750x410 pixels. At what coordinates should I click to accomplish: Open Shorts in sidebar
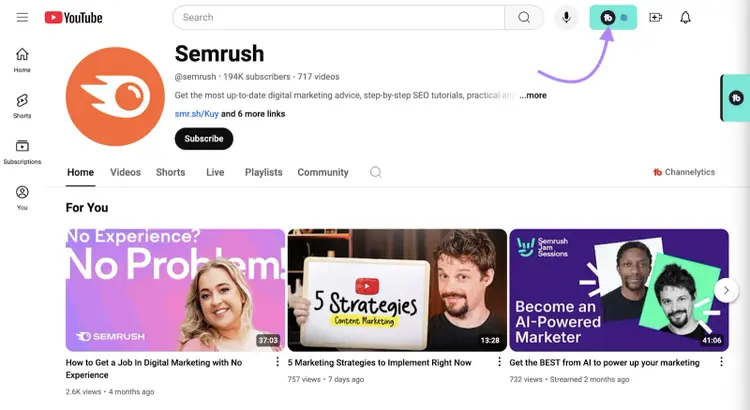click(22, 106)
